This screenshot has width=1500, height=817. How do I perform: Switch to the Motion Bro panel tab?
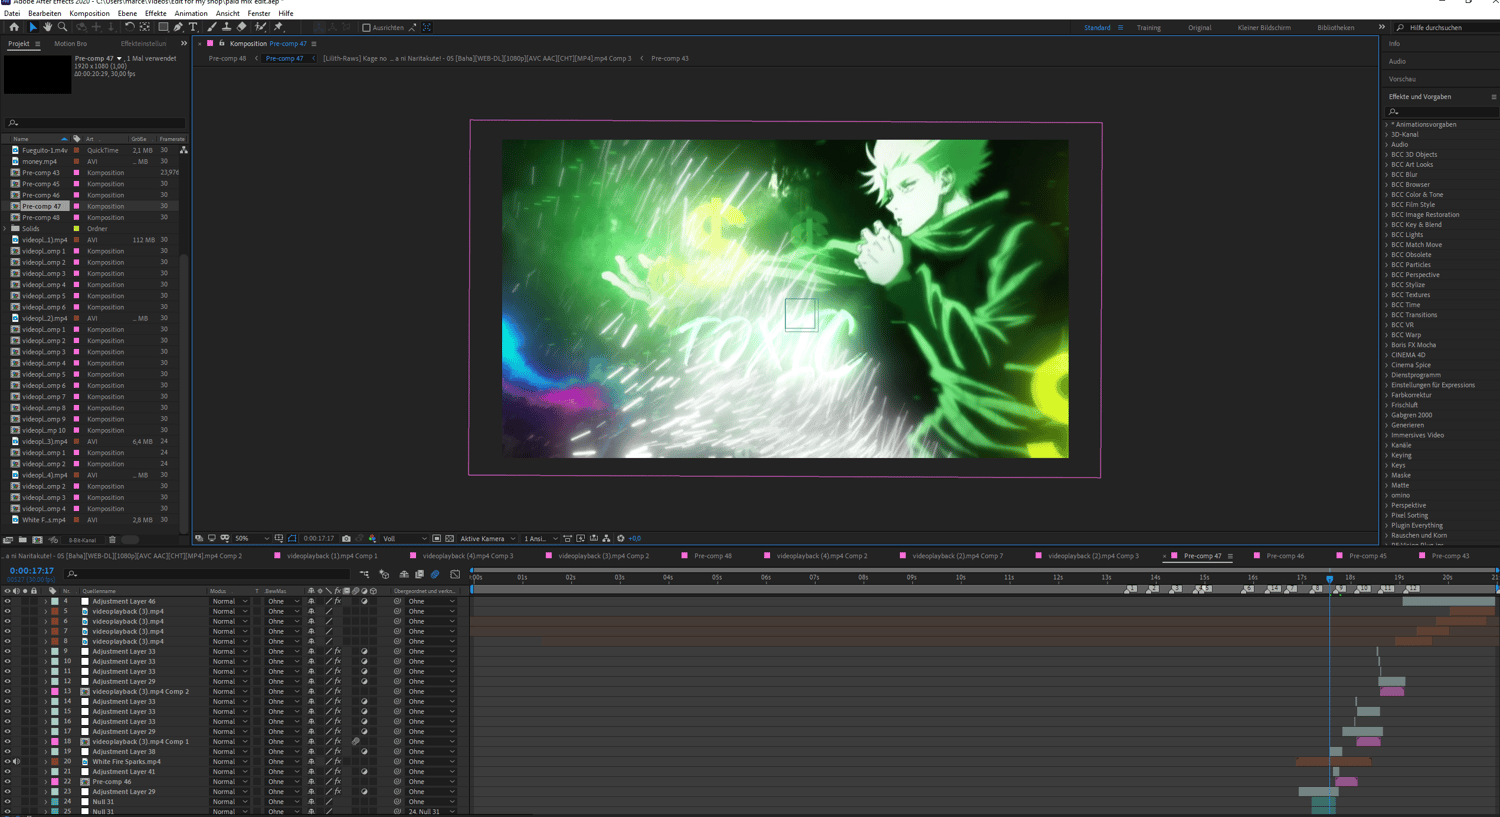pyautogui.click(x=70, y=44)
